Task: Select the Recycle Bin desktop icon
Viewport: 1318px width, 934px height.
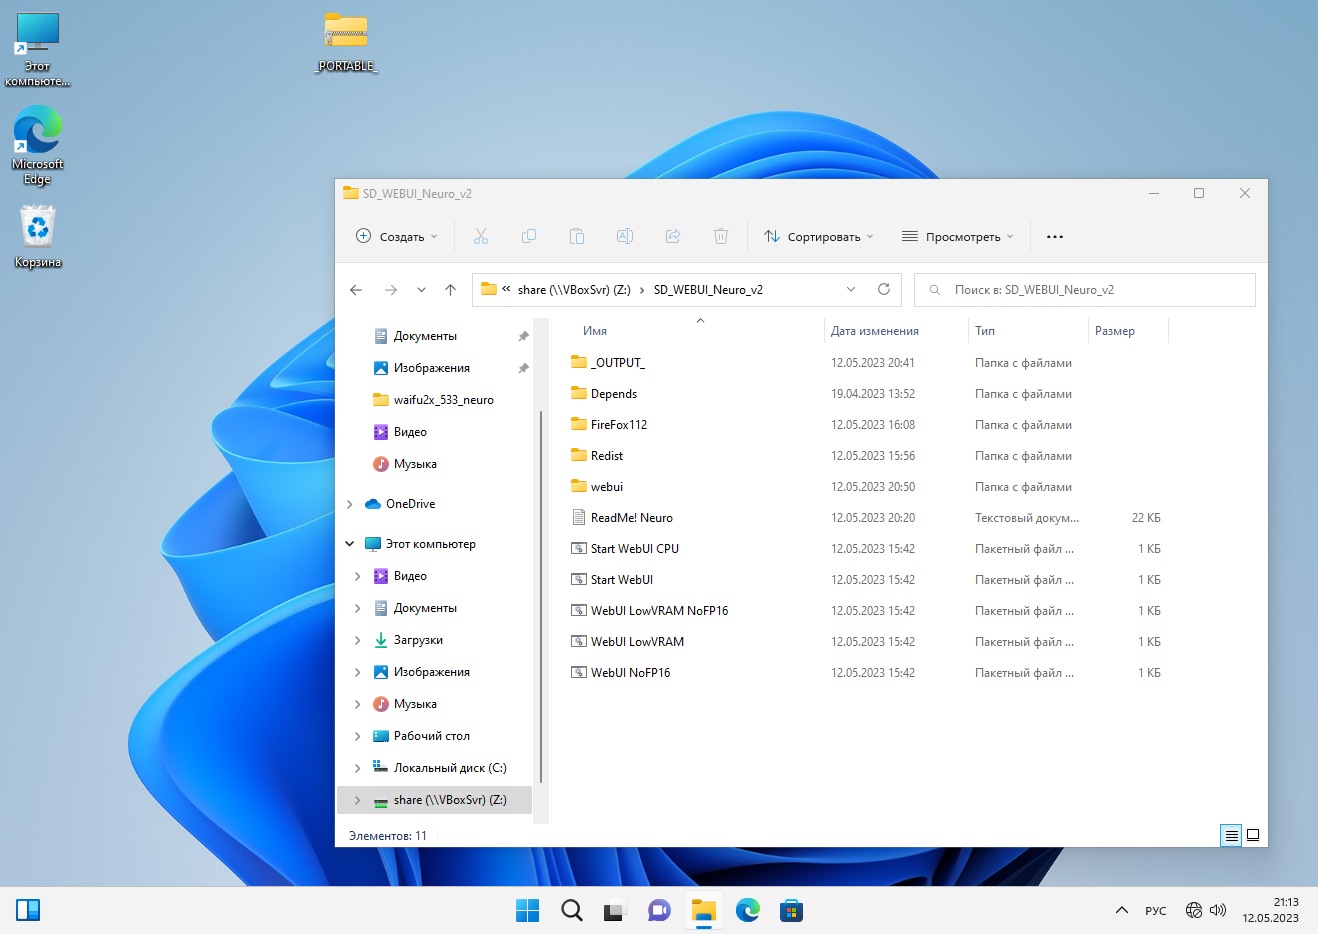Action: tap(38, 237)
